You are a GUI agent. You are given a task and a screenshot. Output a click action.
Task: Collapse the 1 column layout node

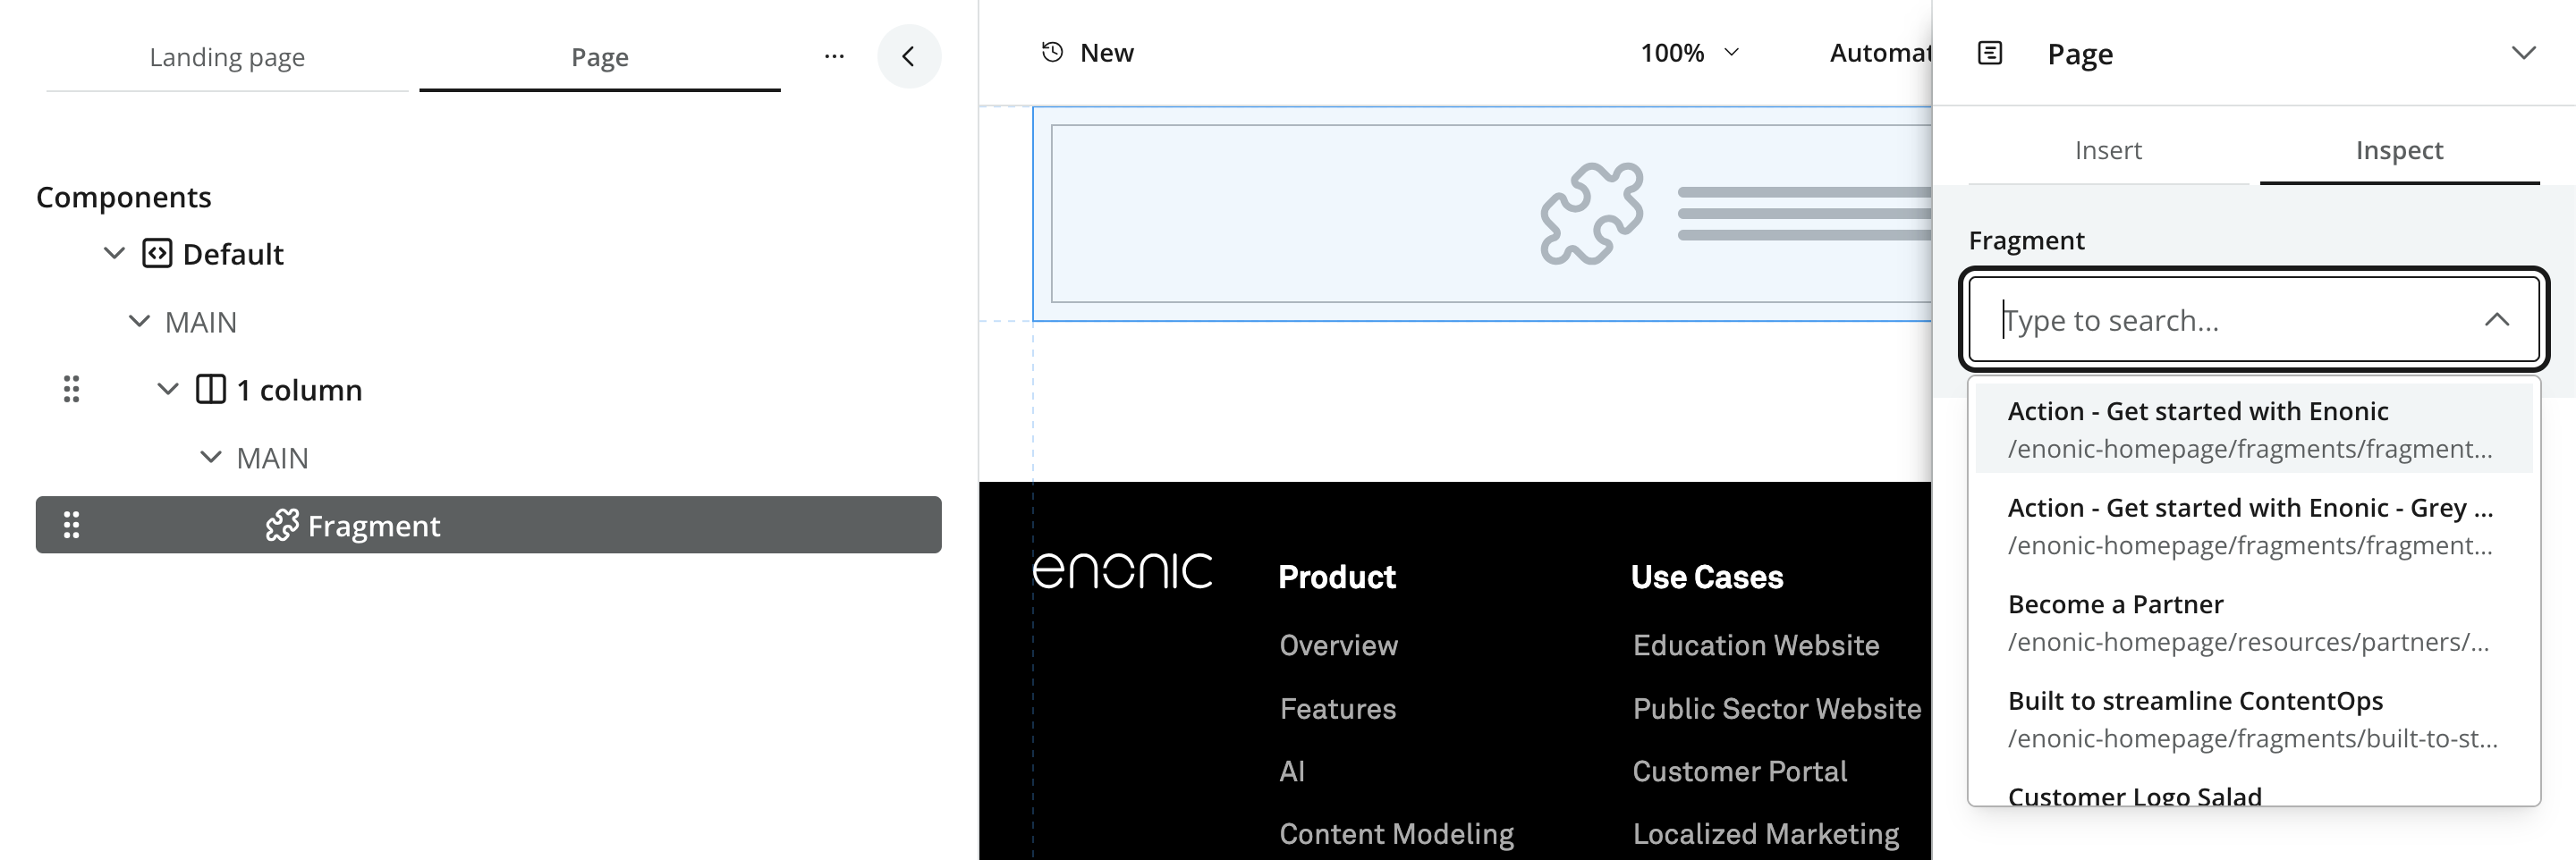pyautogui.click(x=168, y=389)
